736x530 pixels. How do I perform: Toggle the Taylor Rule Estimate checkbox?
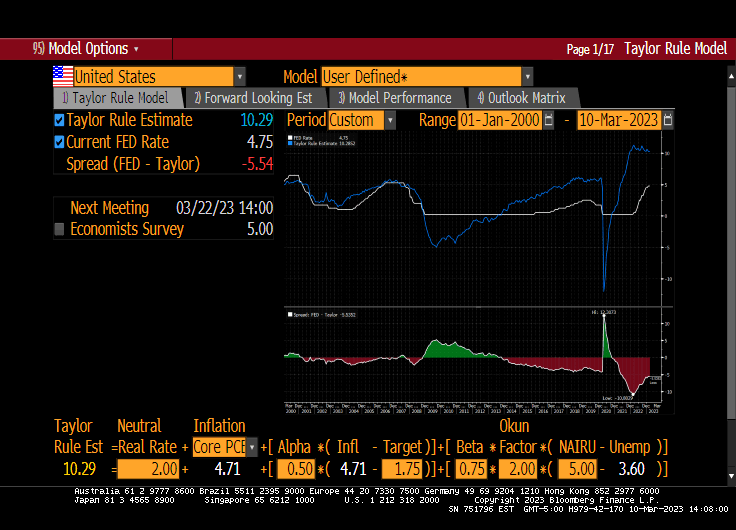59,120
